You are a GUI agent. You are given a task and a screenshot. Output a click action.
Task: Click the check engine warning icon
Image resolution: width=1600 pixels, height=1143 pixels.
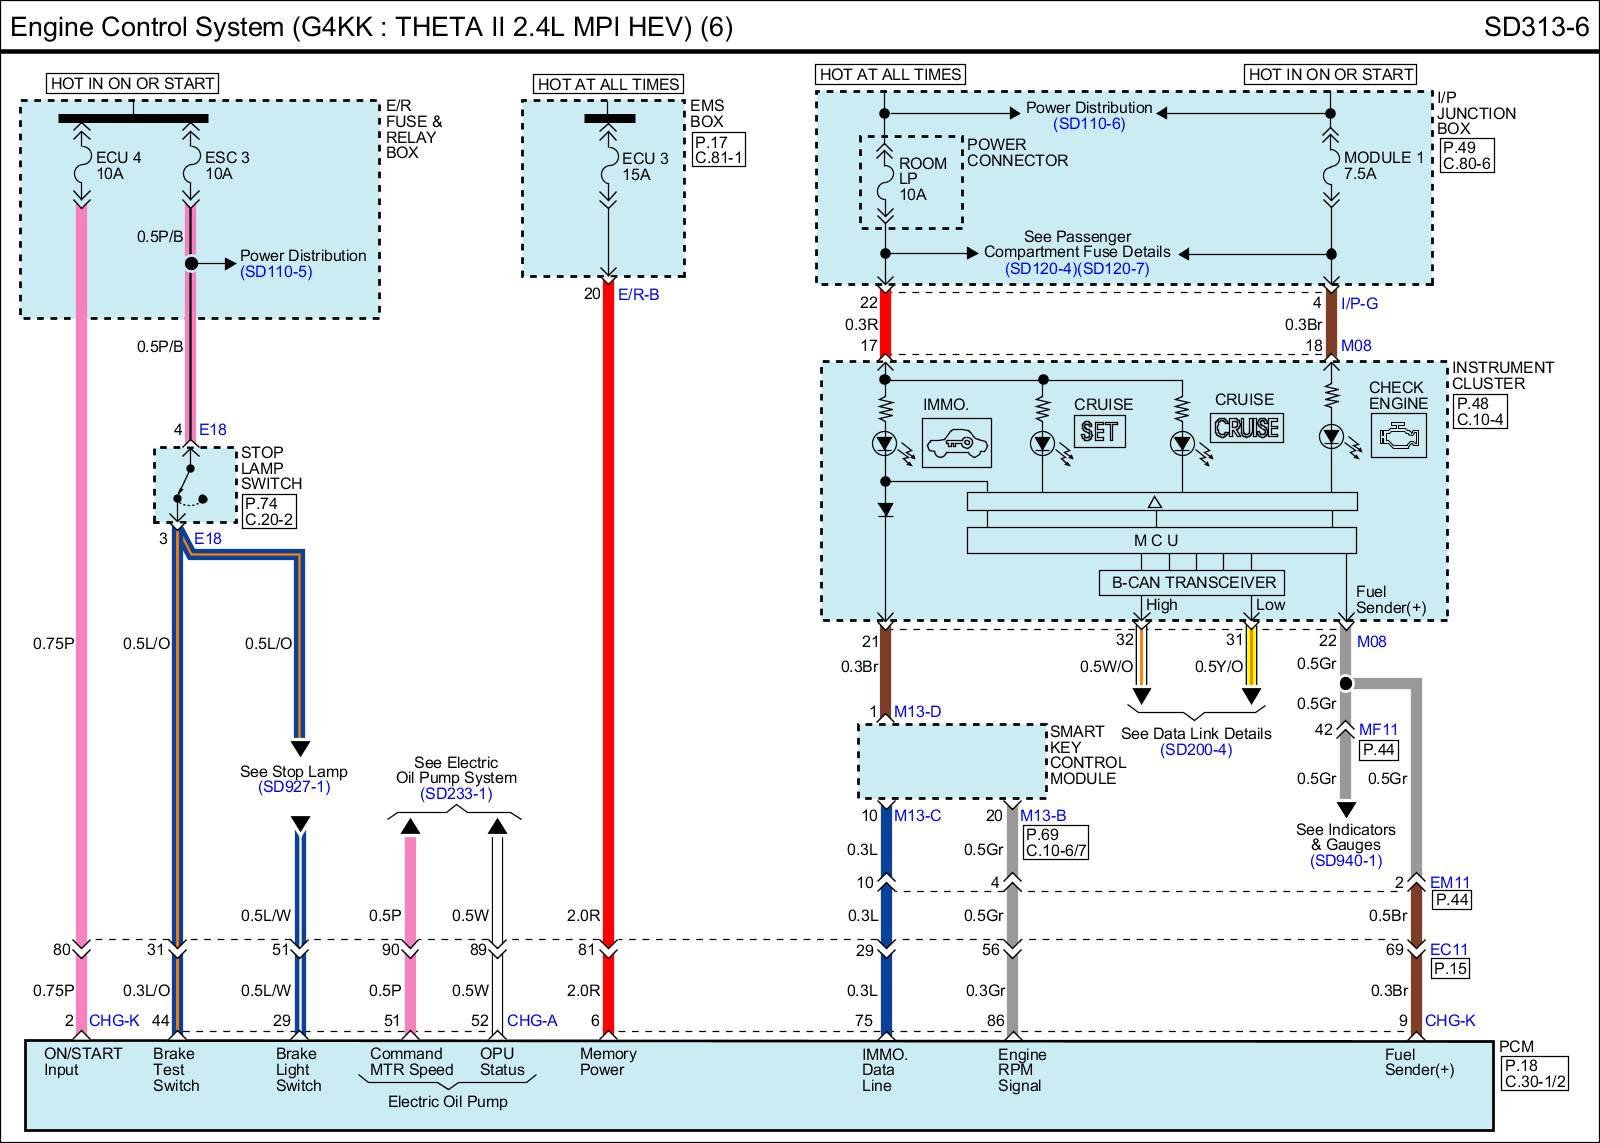click(1398, 435)
